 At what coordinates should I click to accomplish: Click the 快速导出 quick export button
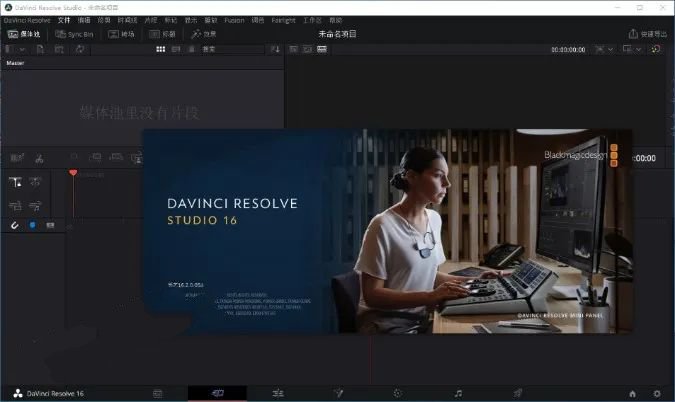647,34
